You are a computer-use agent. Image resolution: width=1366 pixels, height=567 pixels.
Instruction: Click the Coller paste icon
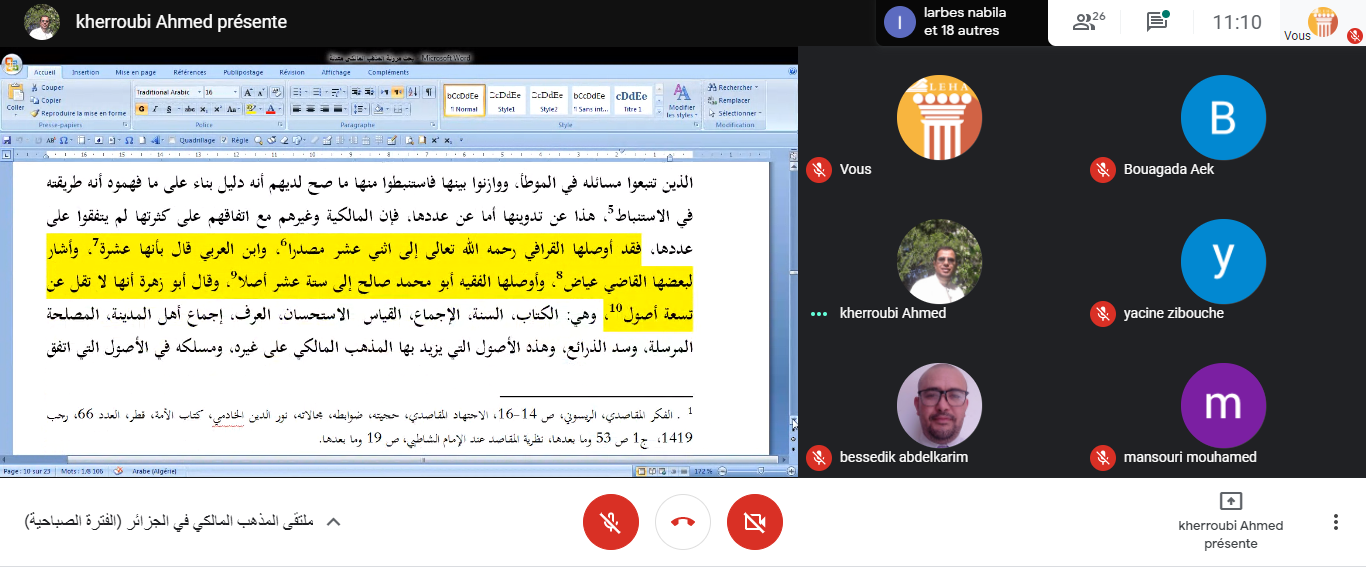pos(15,95)
